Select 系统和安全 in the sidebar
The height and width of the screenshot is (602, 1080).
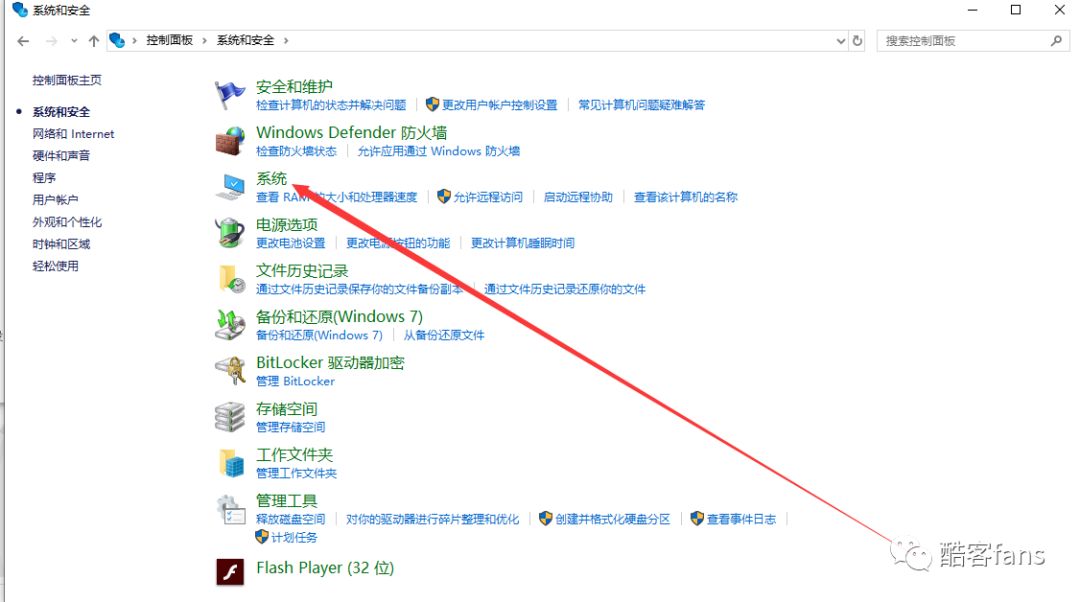tap(61, 112)
